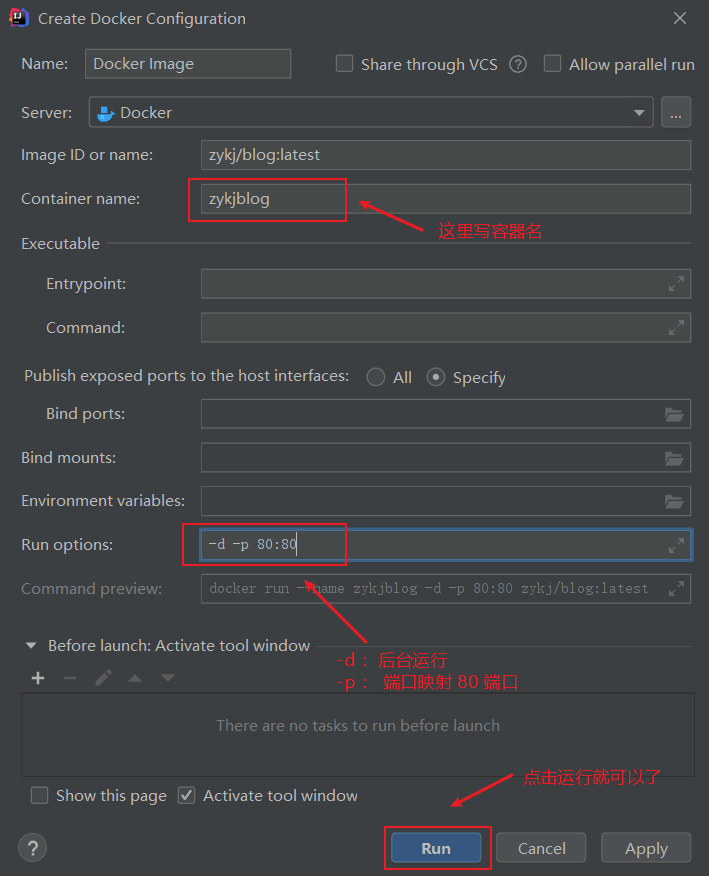Viewport: 709px width, 876px height.
Task: Click the Image ID or name field
Action: point(446,155)
